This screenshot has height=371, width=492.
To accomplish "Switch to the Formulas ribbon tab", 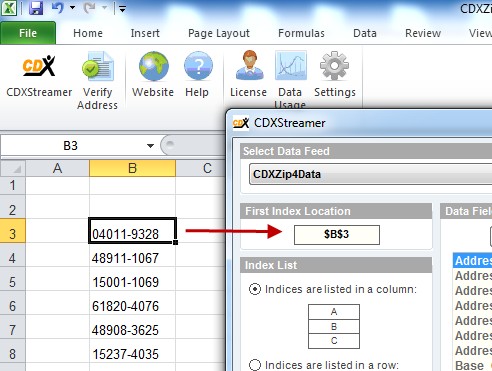I will (x=301, y=33).
